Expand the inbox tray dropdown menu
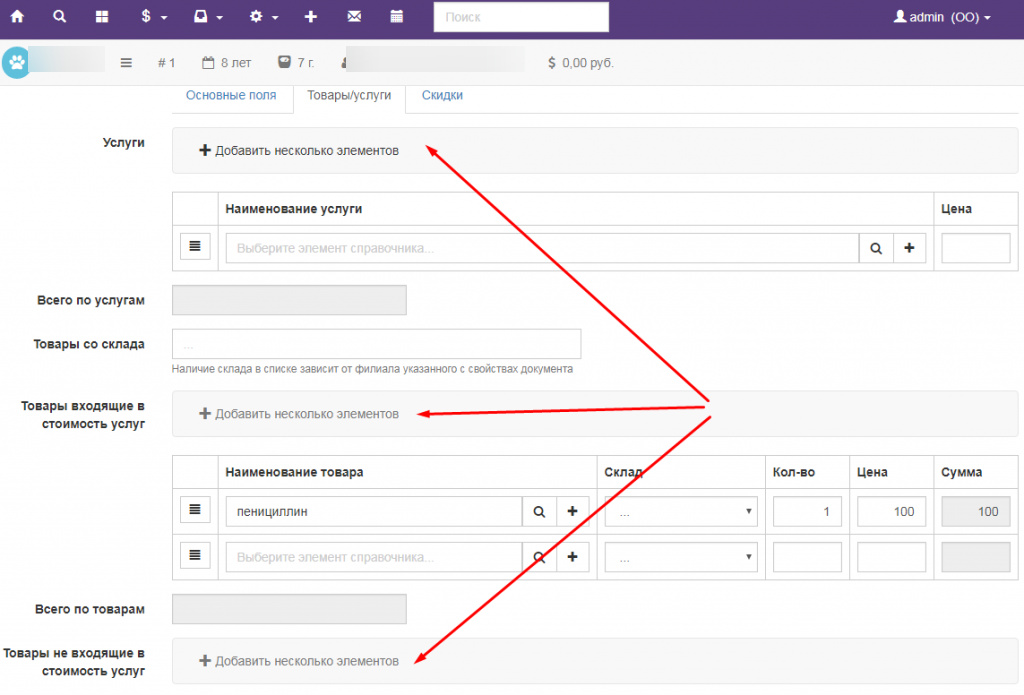 208,16
